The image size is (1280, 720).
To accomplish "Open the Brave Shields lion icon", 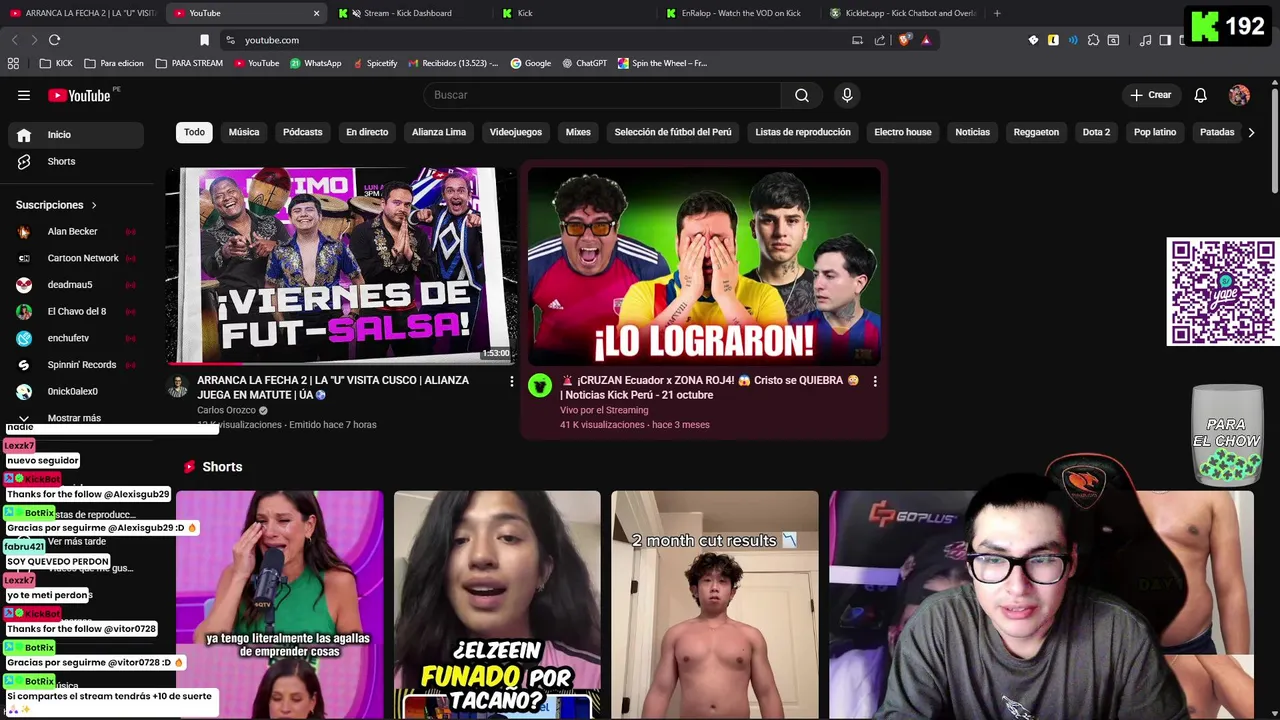I will pyautogui.click(x=905, y=40).
